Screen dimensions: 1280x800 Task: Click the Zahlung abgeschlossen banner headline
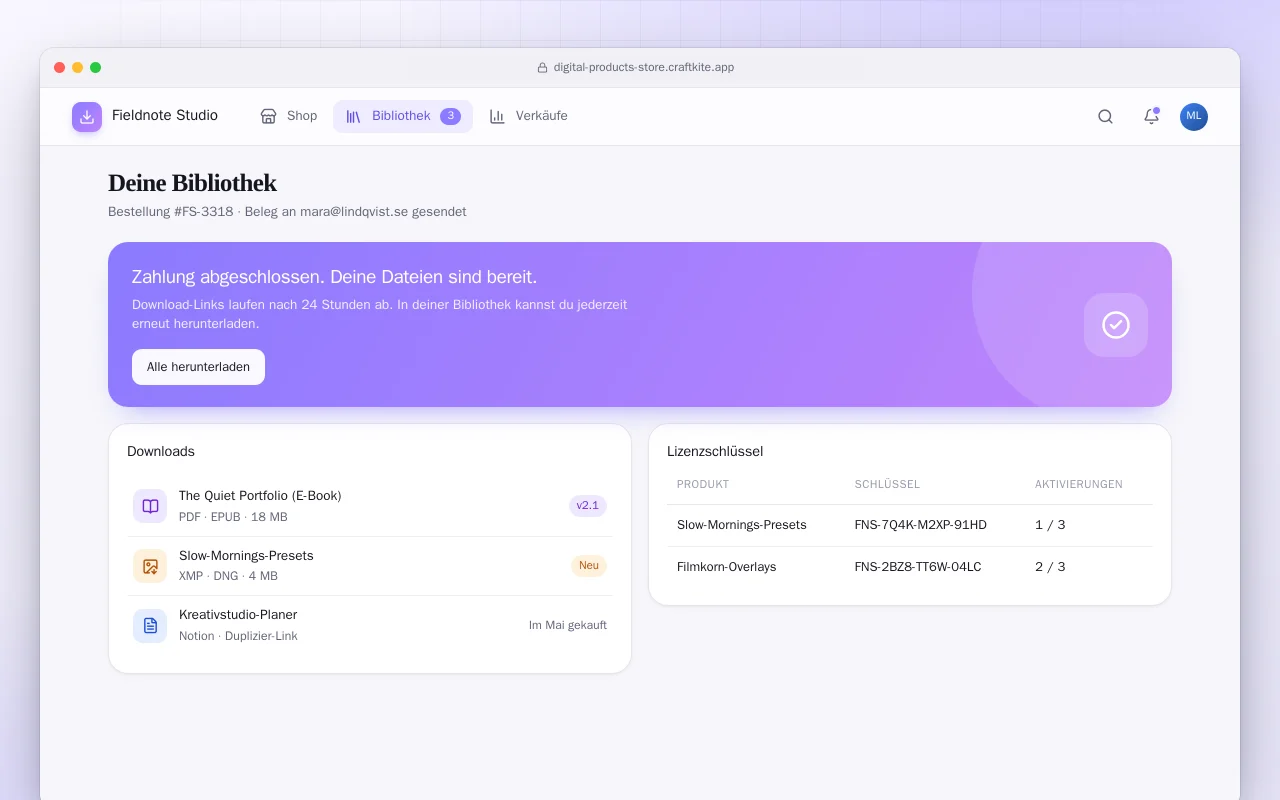tap(334, 277)
